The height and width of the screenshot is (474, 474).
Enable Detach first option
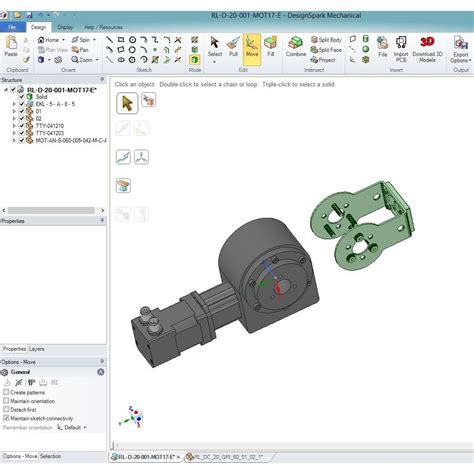[x=6, y=409]
